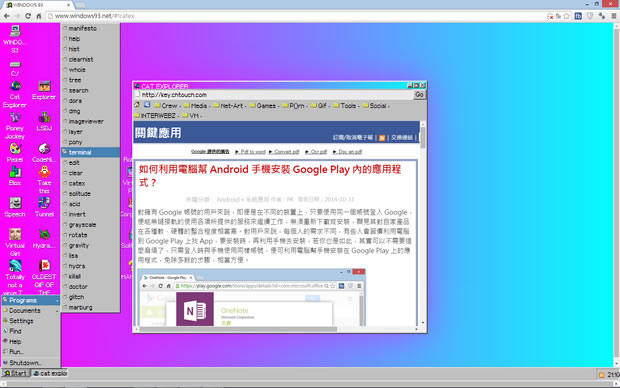Viewport: 620px width, 388px height.
Task: Launch the Piskel desktop icon
Action: [15, 153]
